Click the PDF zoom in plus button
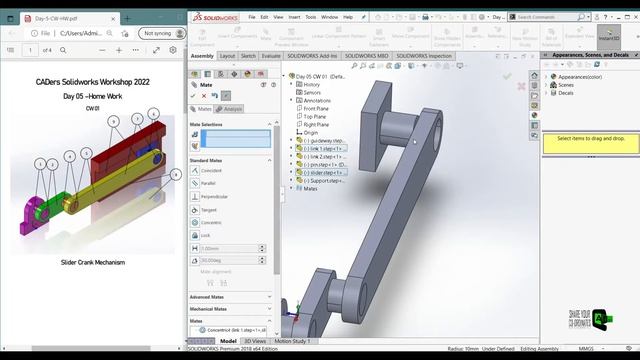Viewport: 640px width, 360px height. click(119, 50)
